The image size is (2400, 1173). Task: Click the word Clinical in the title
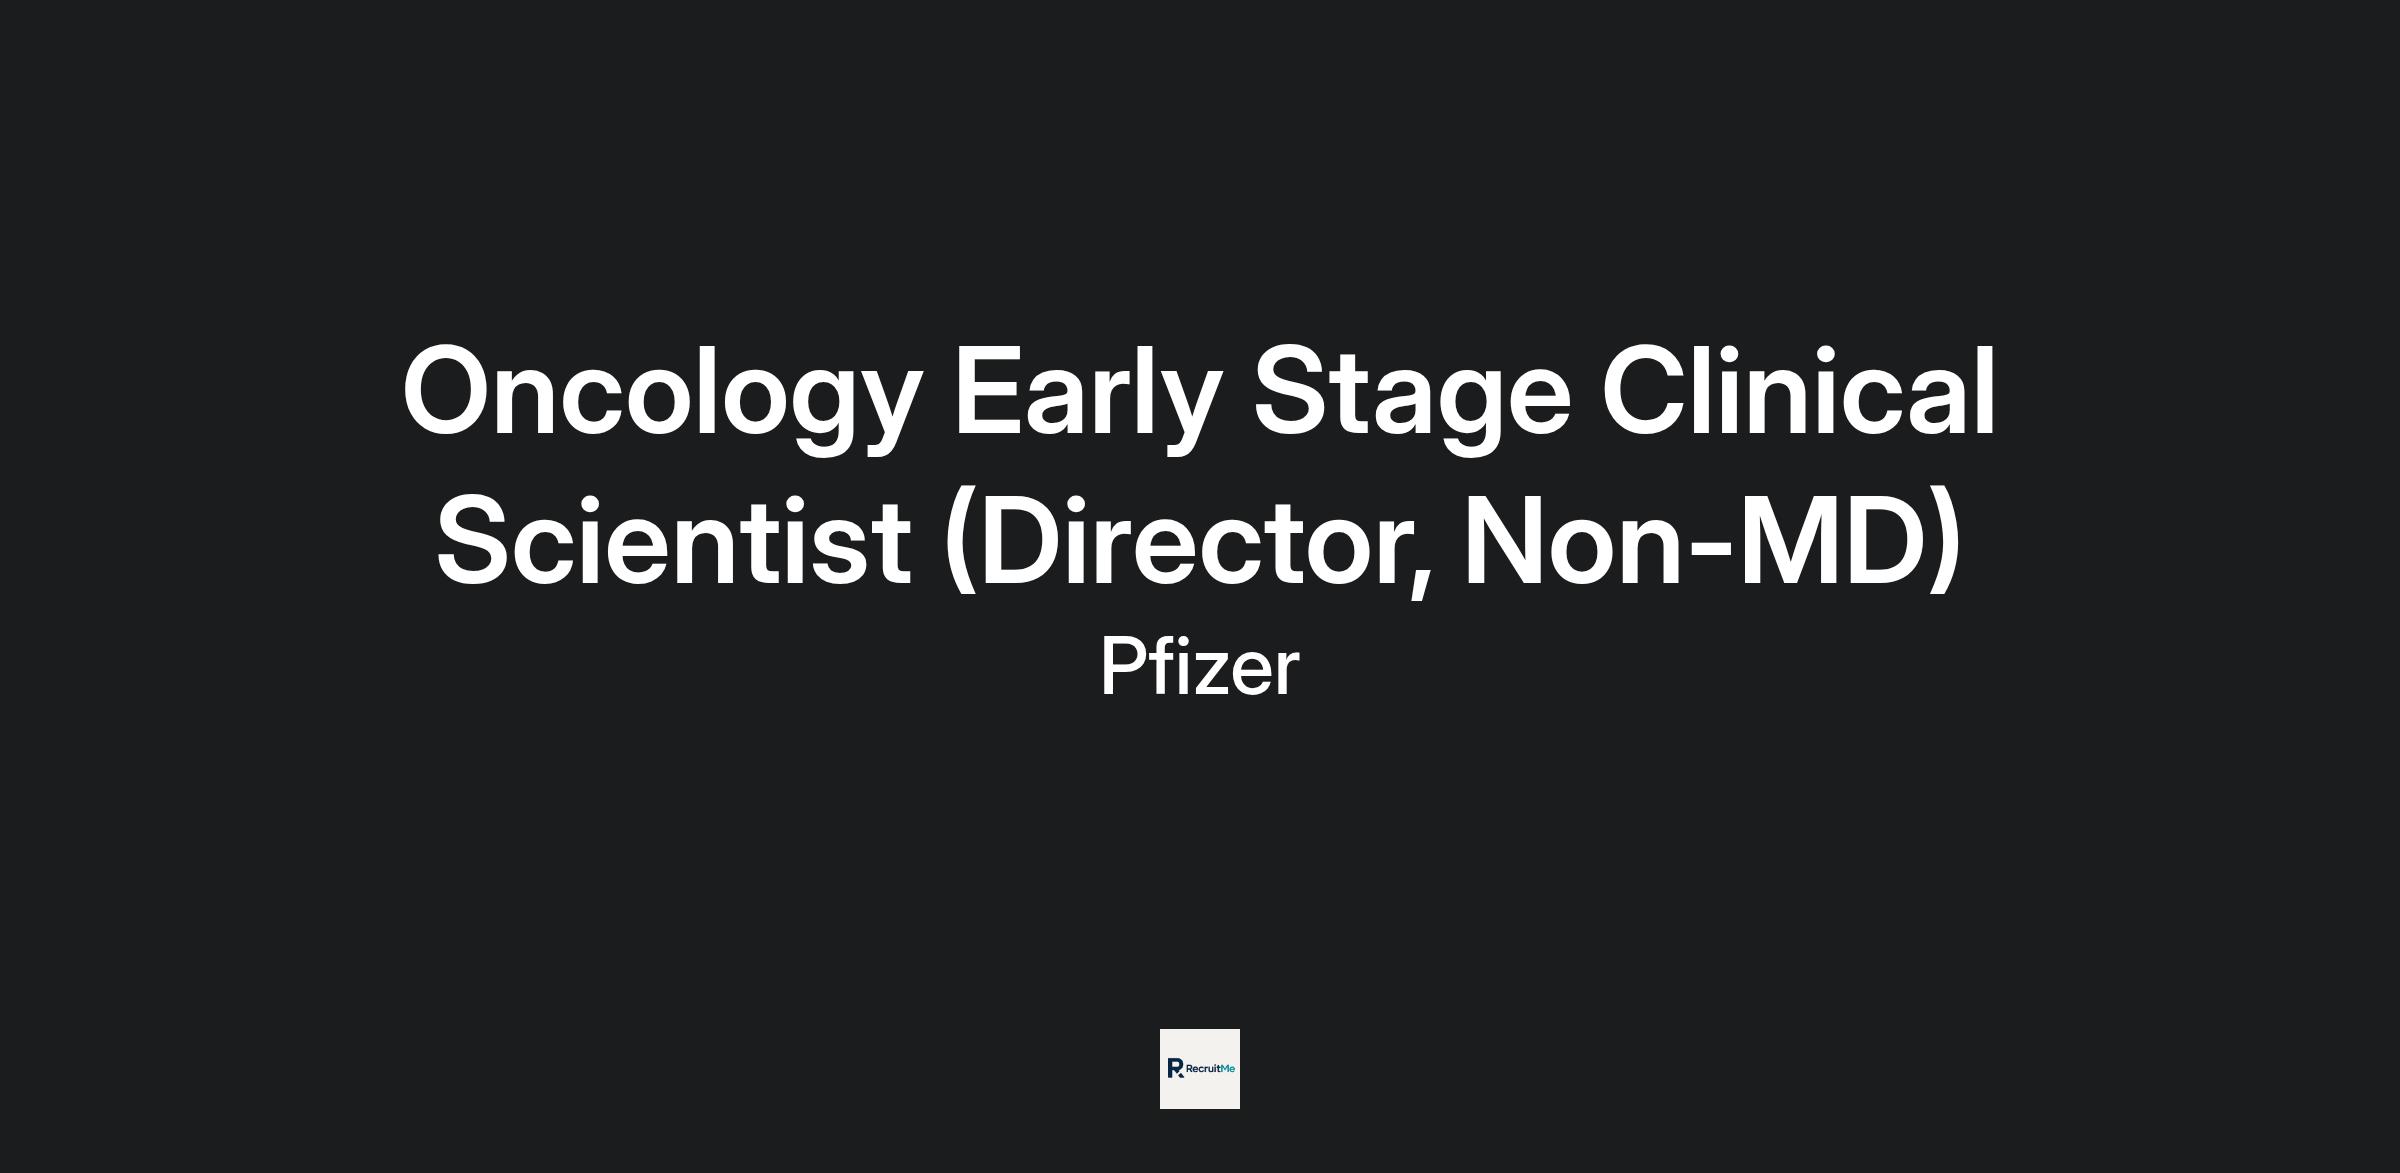tap(1798, 391)
